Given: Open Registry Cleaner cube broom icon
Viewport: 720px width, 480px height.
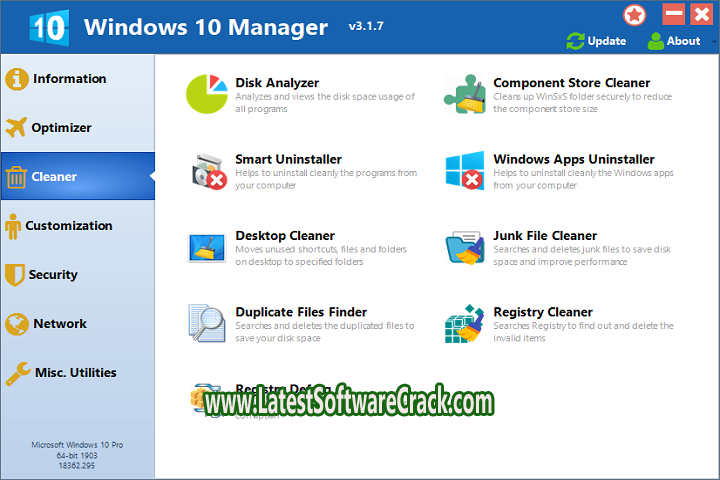Looking at the screenshot, I should (465, 323).
